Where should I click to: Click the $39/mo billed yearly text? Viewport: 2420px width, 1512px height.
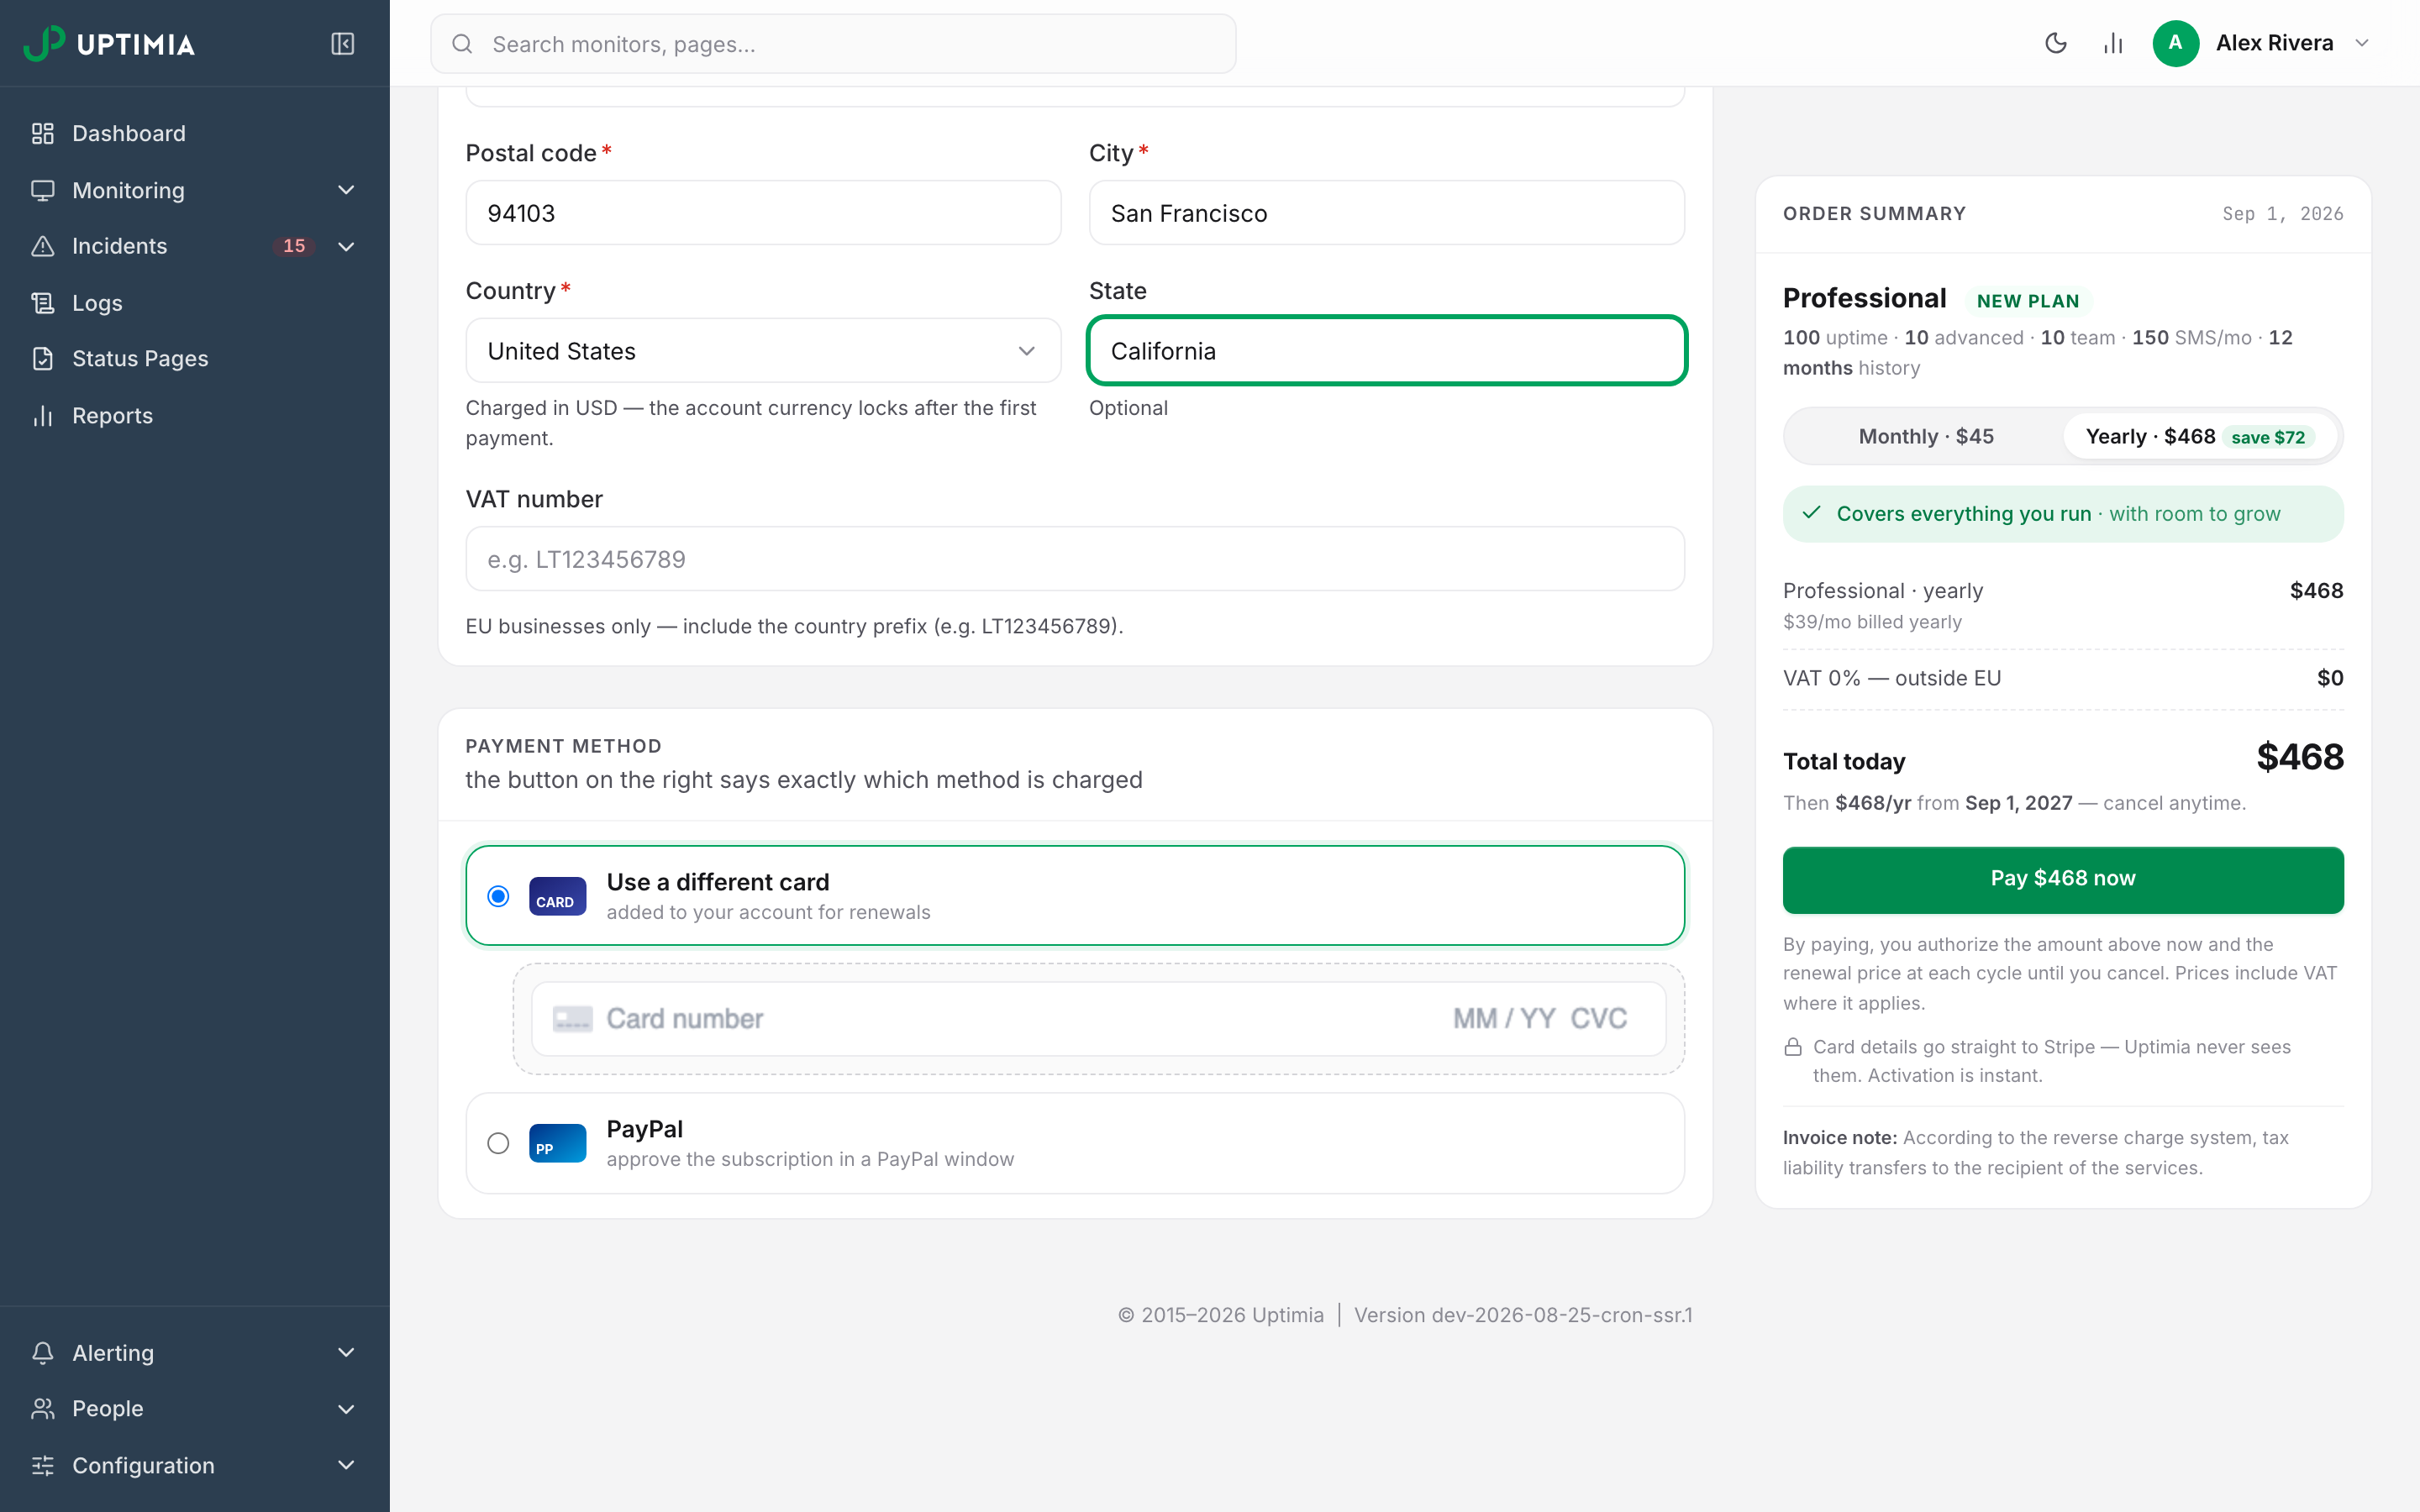click(x=1872, y=622)
